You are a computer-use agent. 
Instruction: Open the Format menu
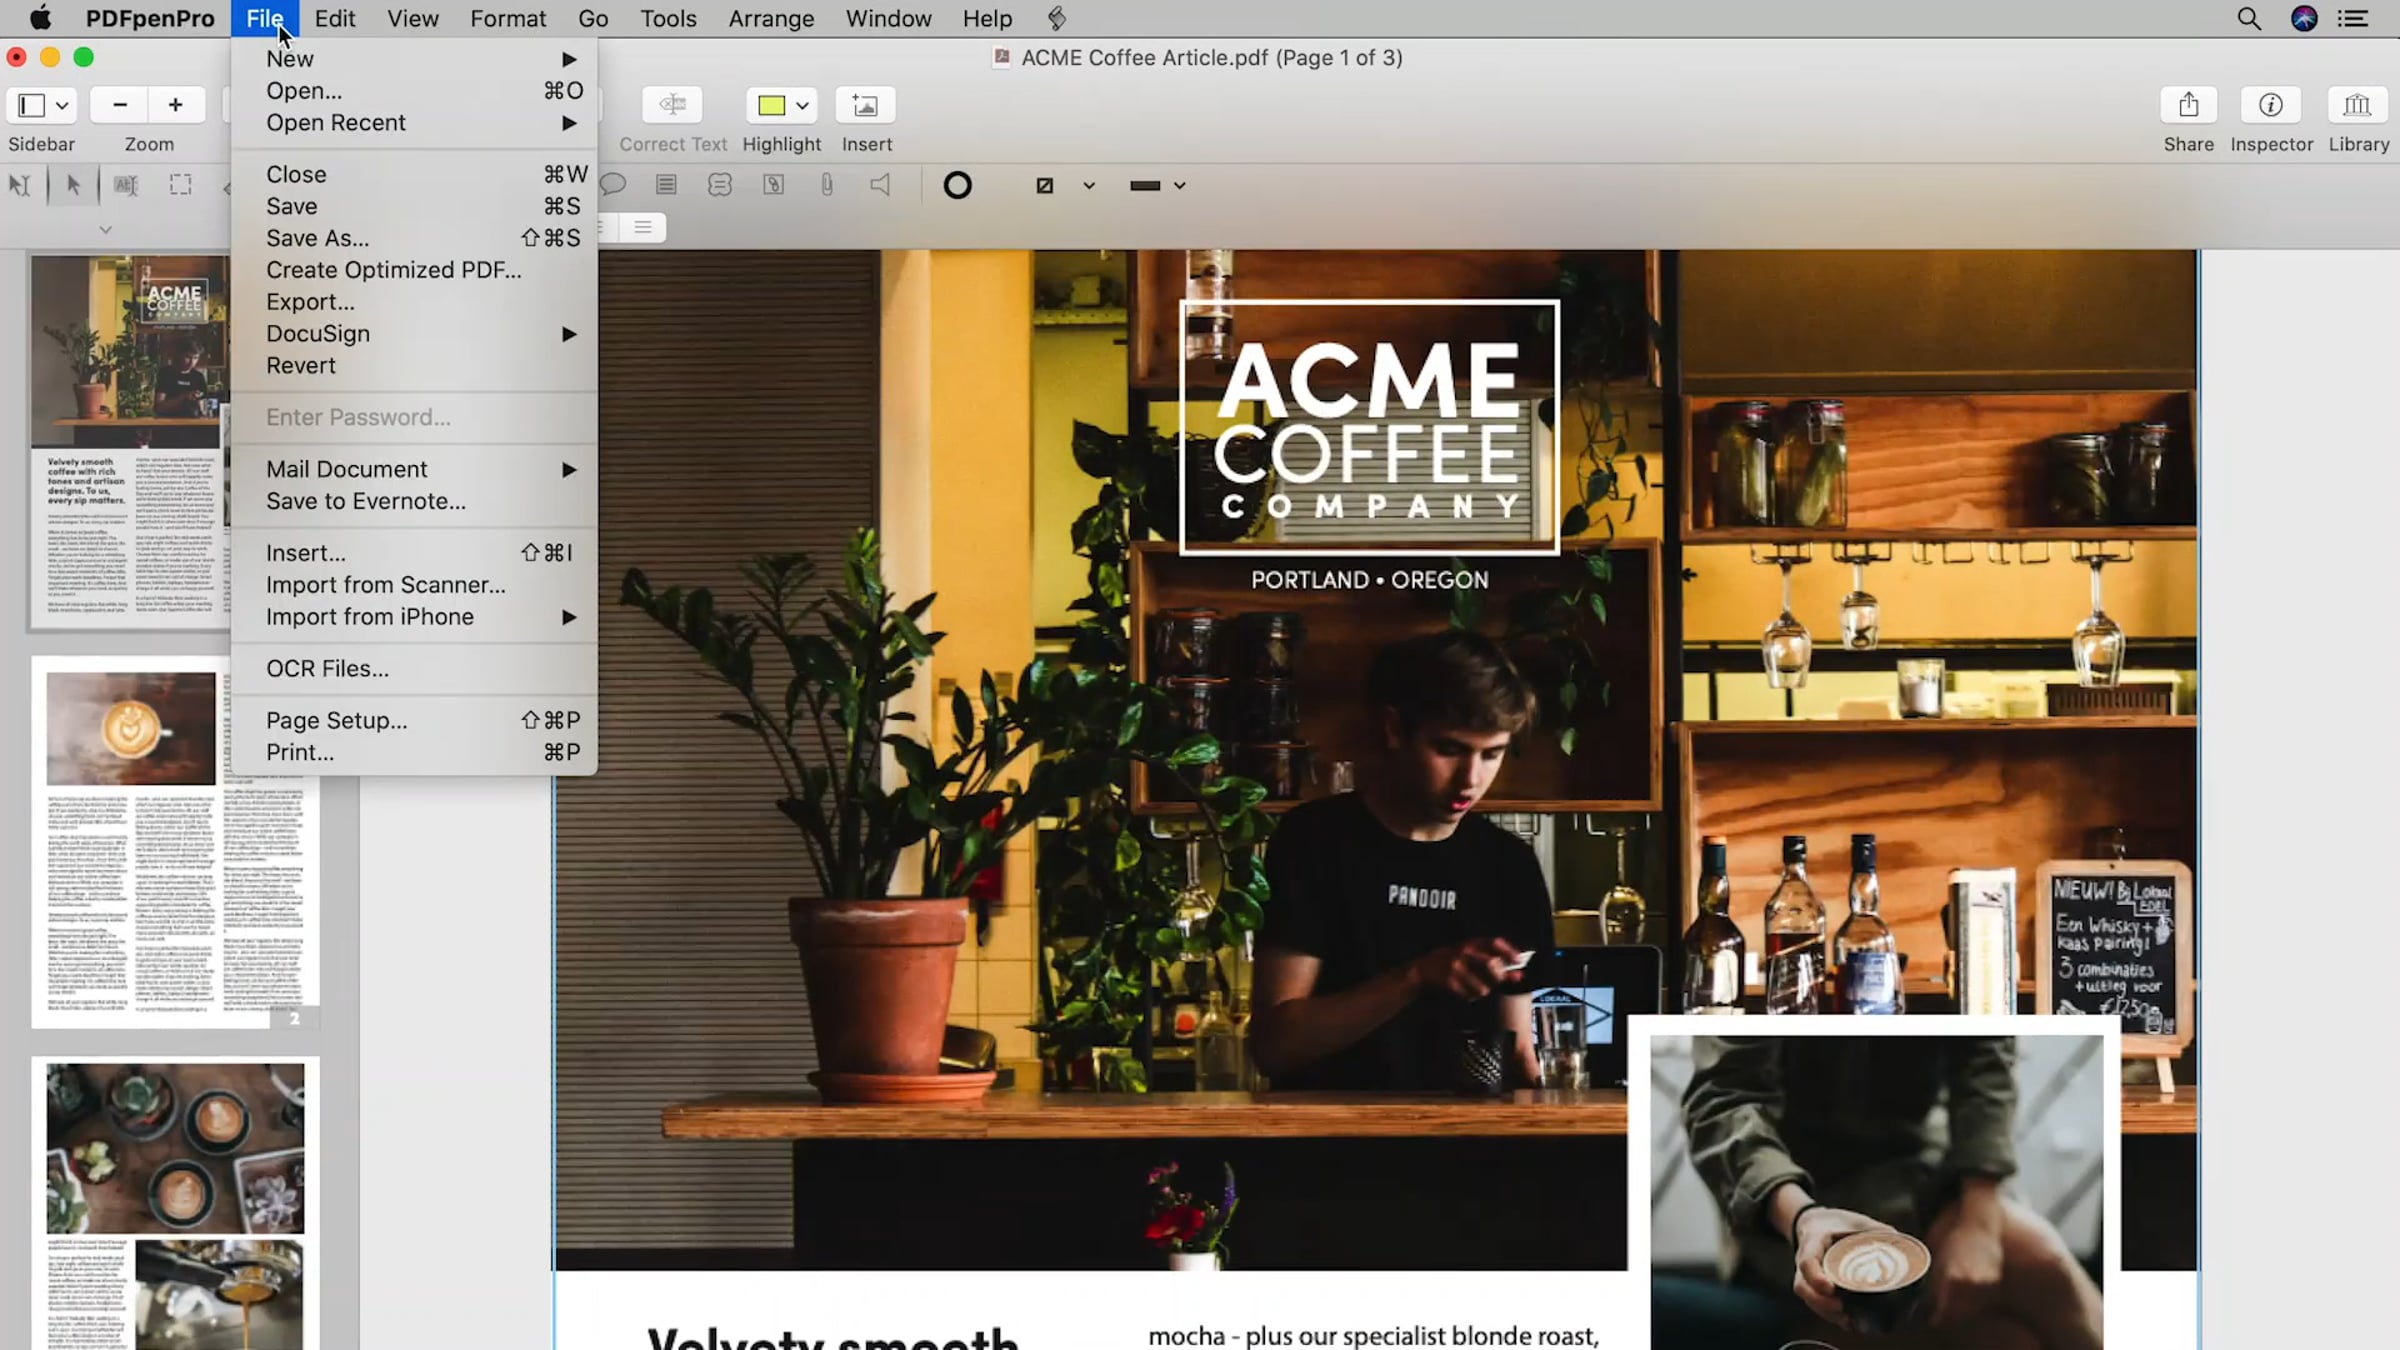click(508, 18)
